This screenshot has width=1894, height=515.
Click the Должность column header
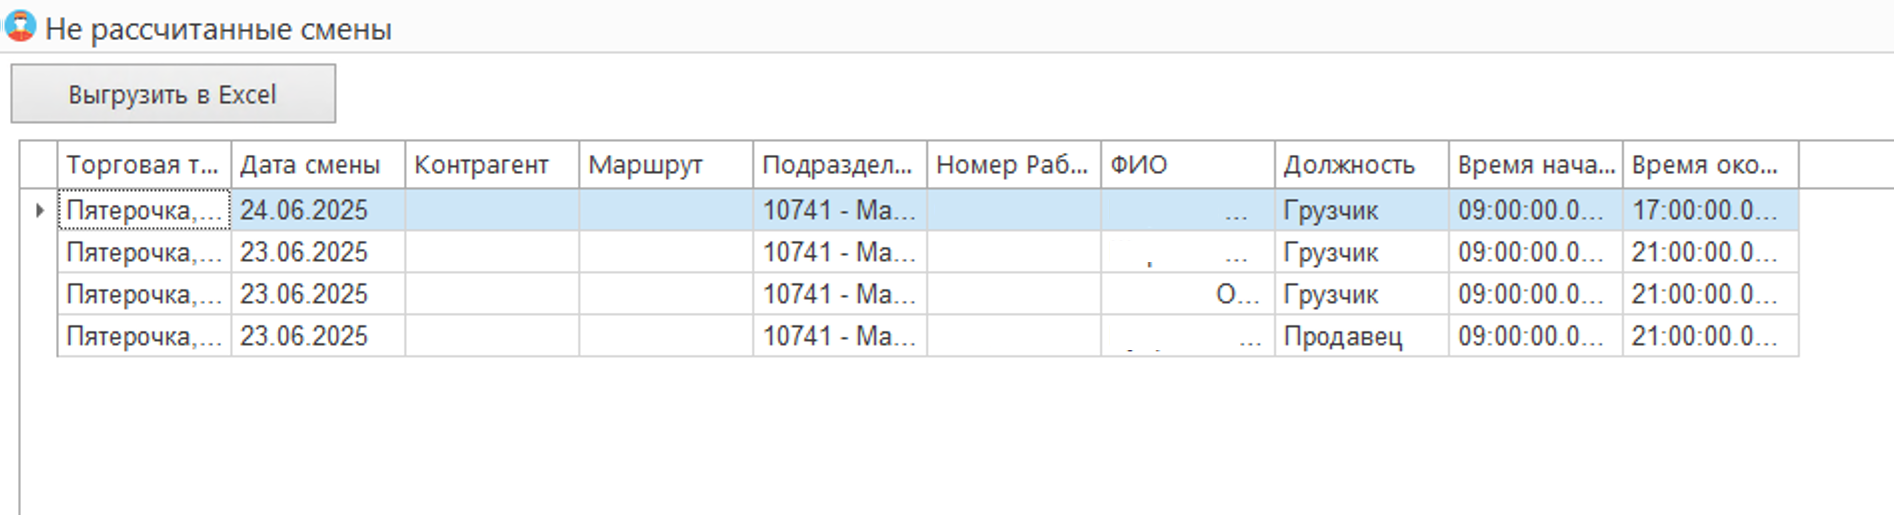tap(1362, 165)
